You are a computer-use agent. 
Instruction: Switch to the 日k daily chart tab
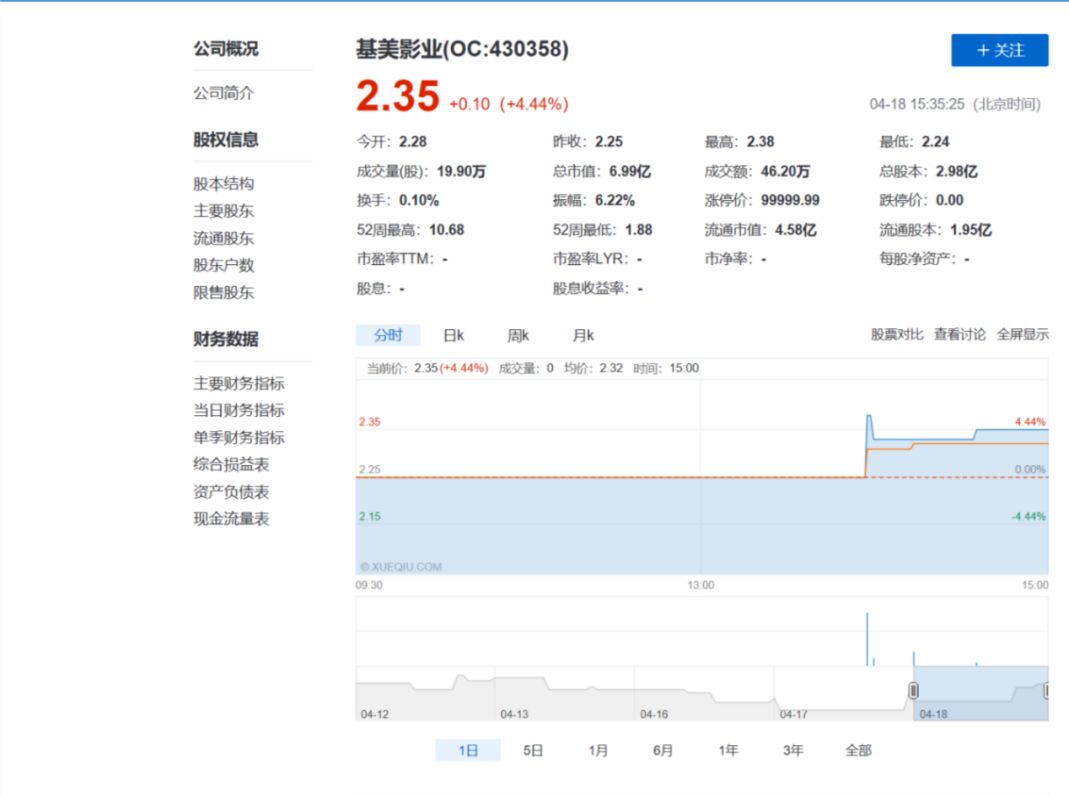[453, 335]
